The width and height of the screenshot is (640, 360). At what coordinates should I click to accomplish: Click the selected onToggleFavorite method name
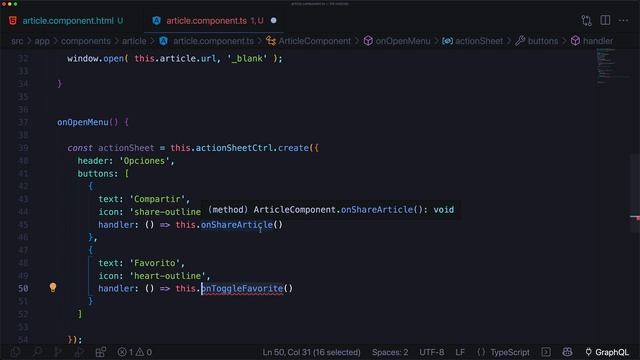(242, 289)
